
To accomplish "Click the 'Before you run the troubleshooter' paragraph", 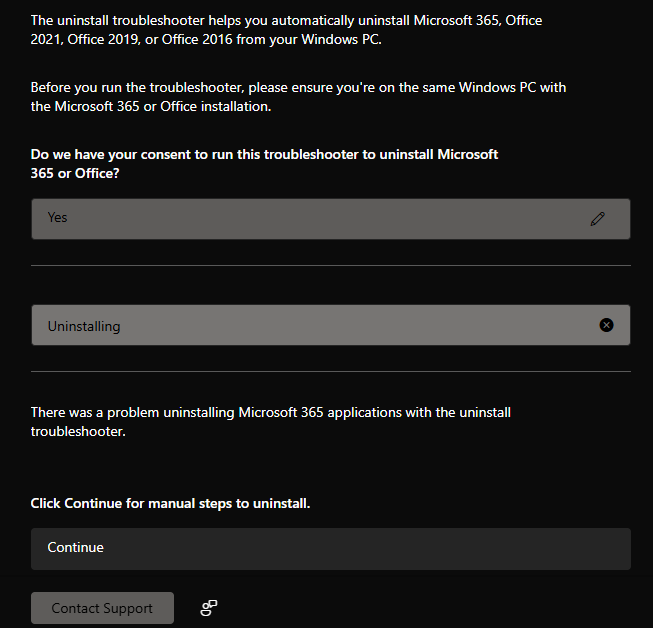I will click(298, 97).
